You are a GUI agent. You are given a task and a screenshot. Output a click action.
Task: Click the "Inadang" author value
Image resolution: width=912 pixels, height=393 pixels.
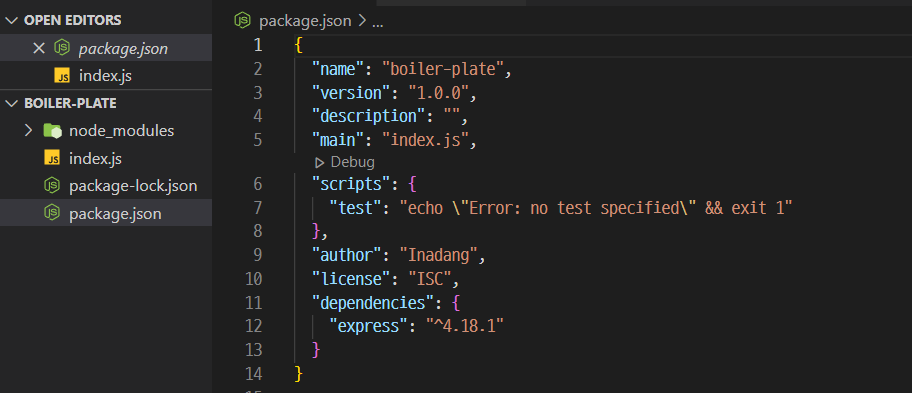(438, 255)
